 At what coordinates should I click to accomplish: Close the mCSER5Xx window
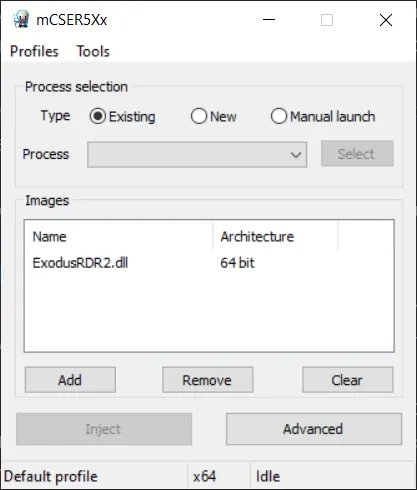point(386,20)
